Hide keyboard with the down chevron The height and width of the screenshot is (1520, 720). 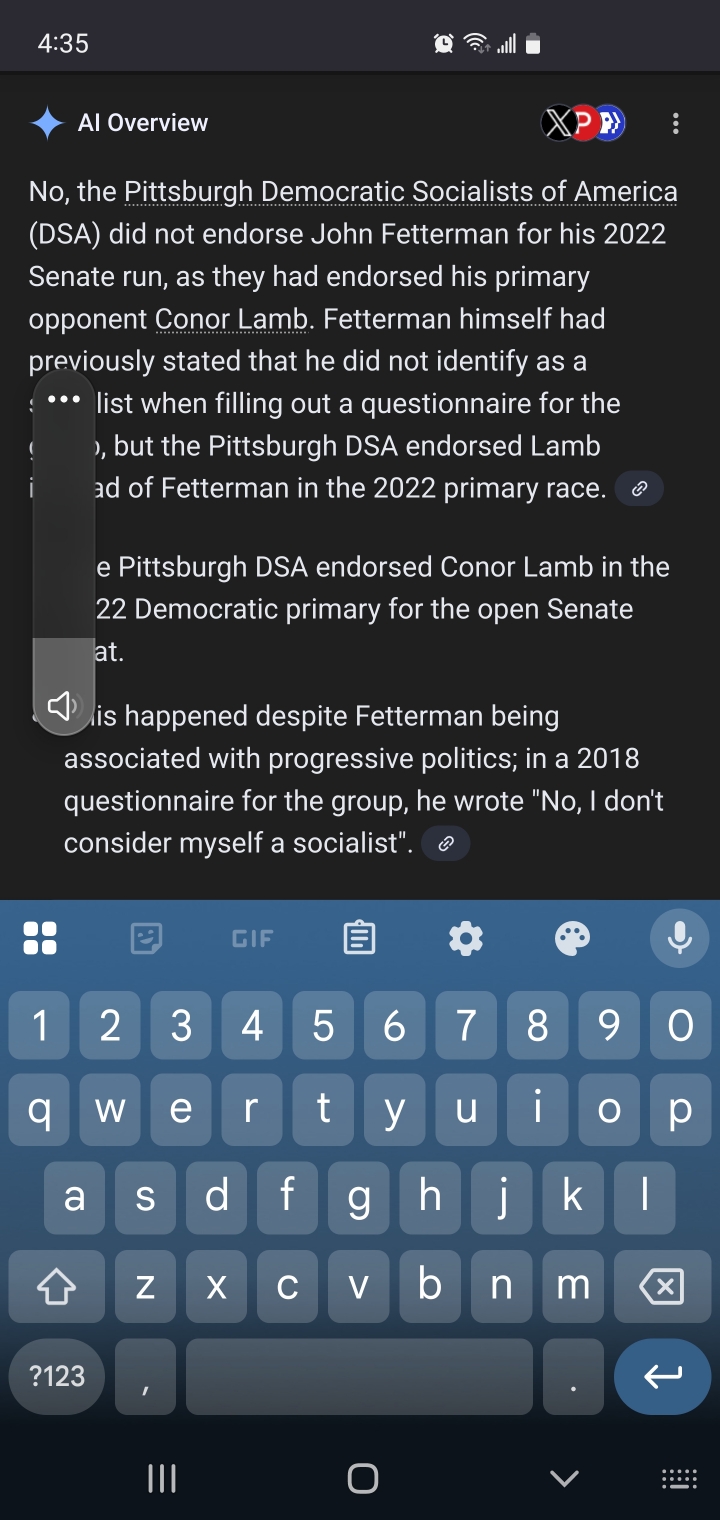pos(564,1478)
